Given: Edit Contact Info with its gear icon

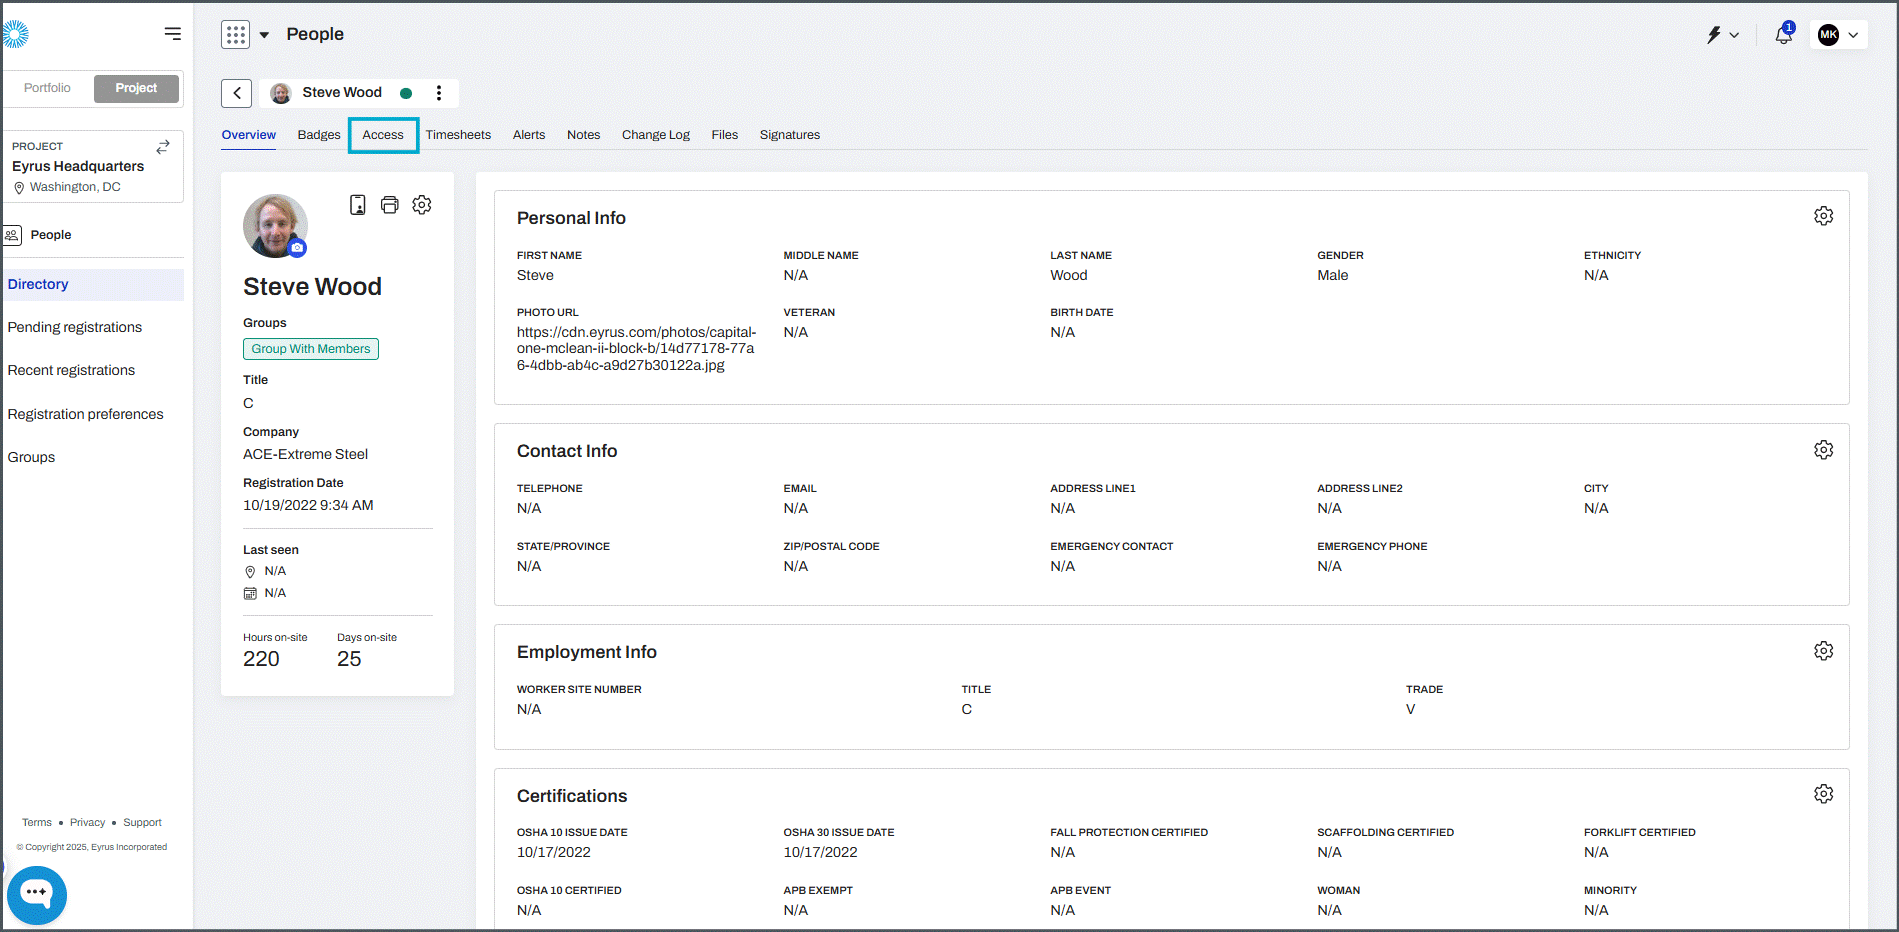Looking at the screenshot, I should click(x=1824, y=450).
